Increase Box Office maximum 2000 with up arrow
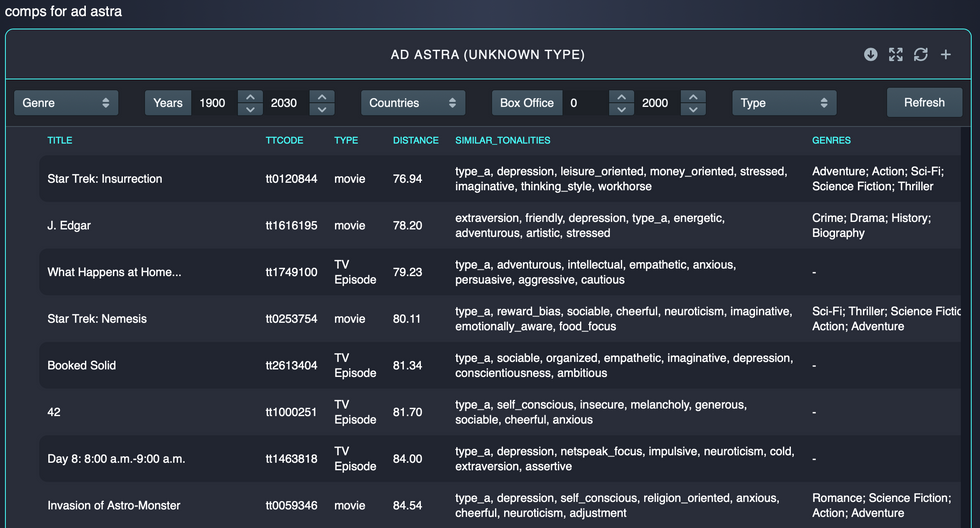 (693, 97)
